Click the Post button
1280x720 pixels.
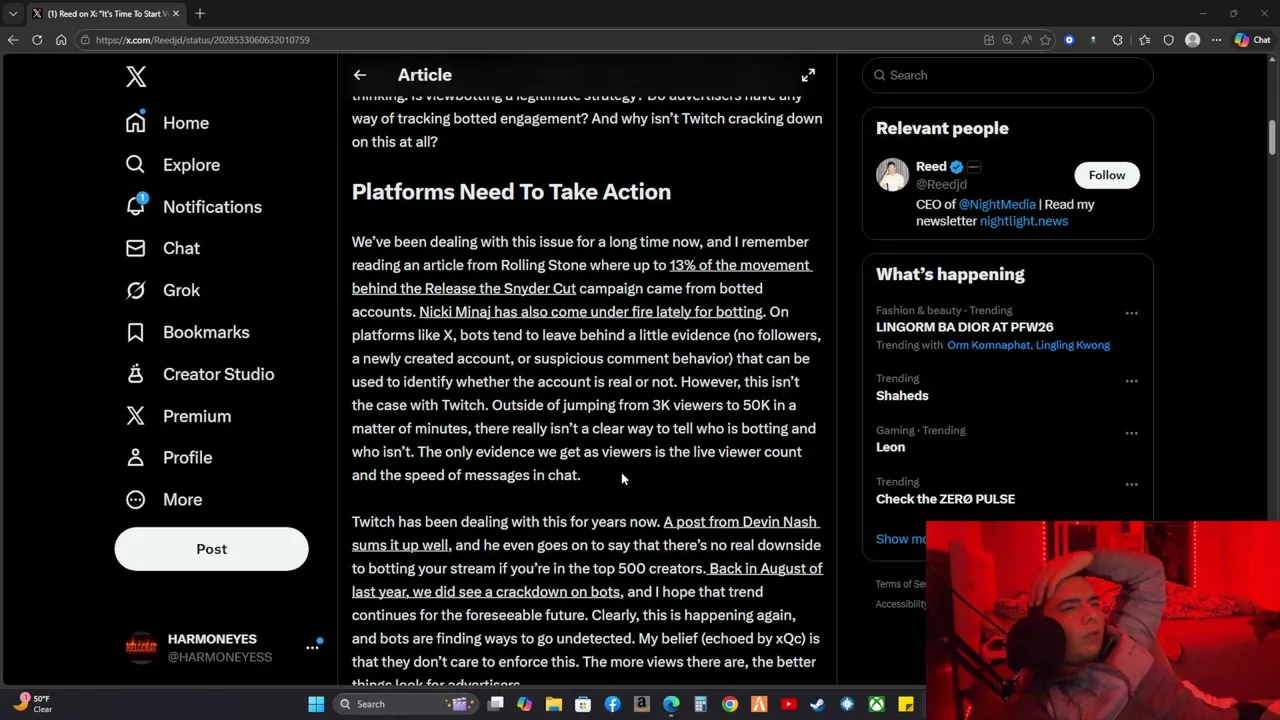pyautogui.click(x=211, y=549)
